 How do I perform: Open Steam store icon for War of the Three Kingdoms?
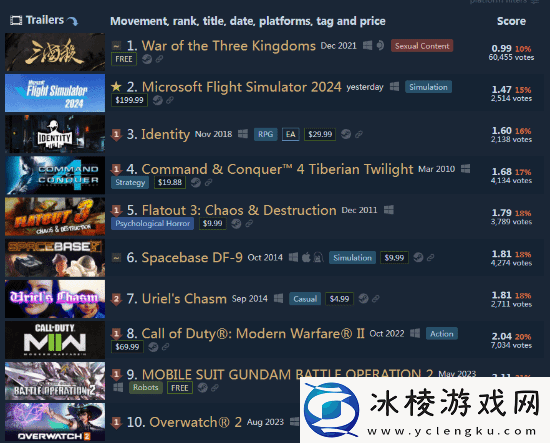tap(147, 59)
